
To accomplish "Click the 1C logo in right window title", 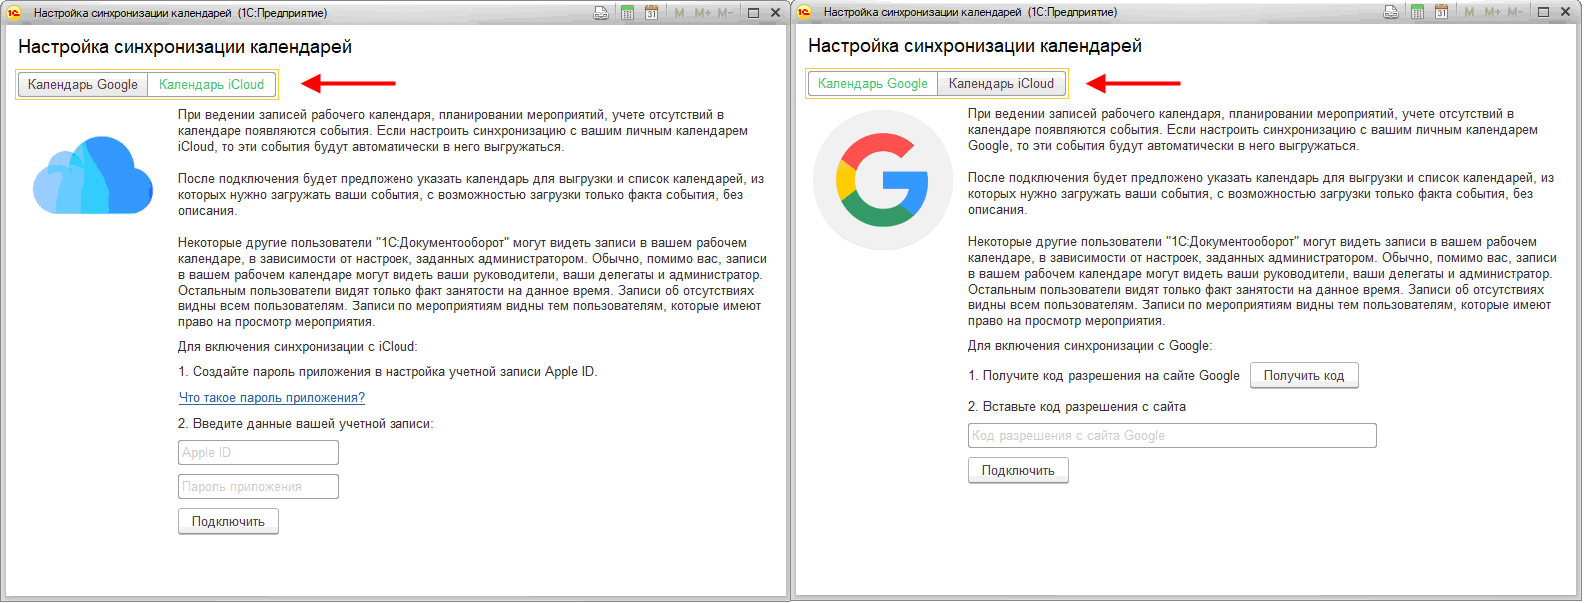I will tap(804, 12).
